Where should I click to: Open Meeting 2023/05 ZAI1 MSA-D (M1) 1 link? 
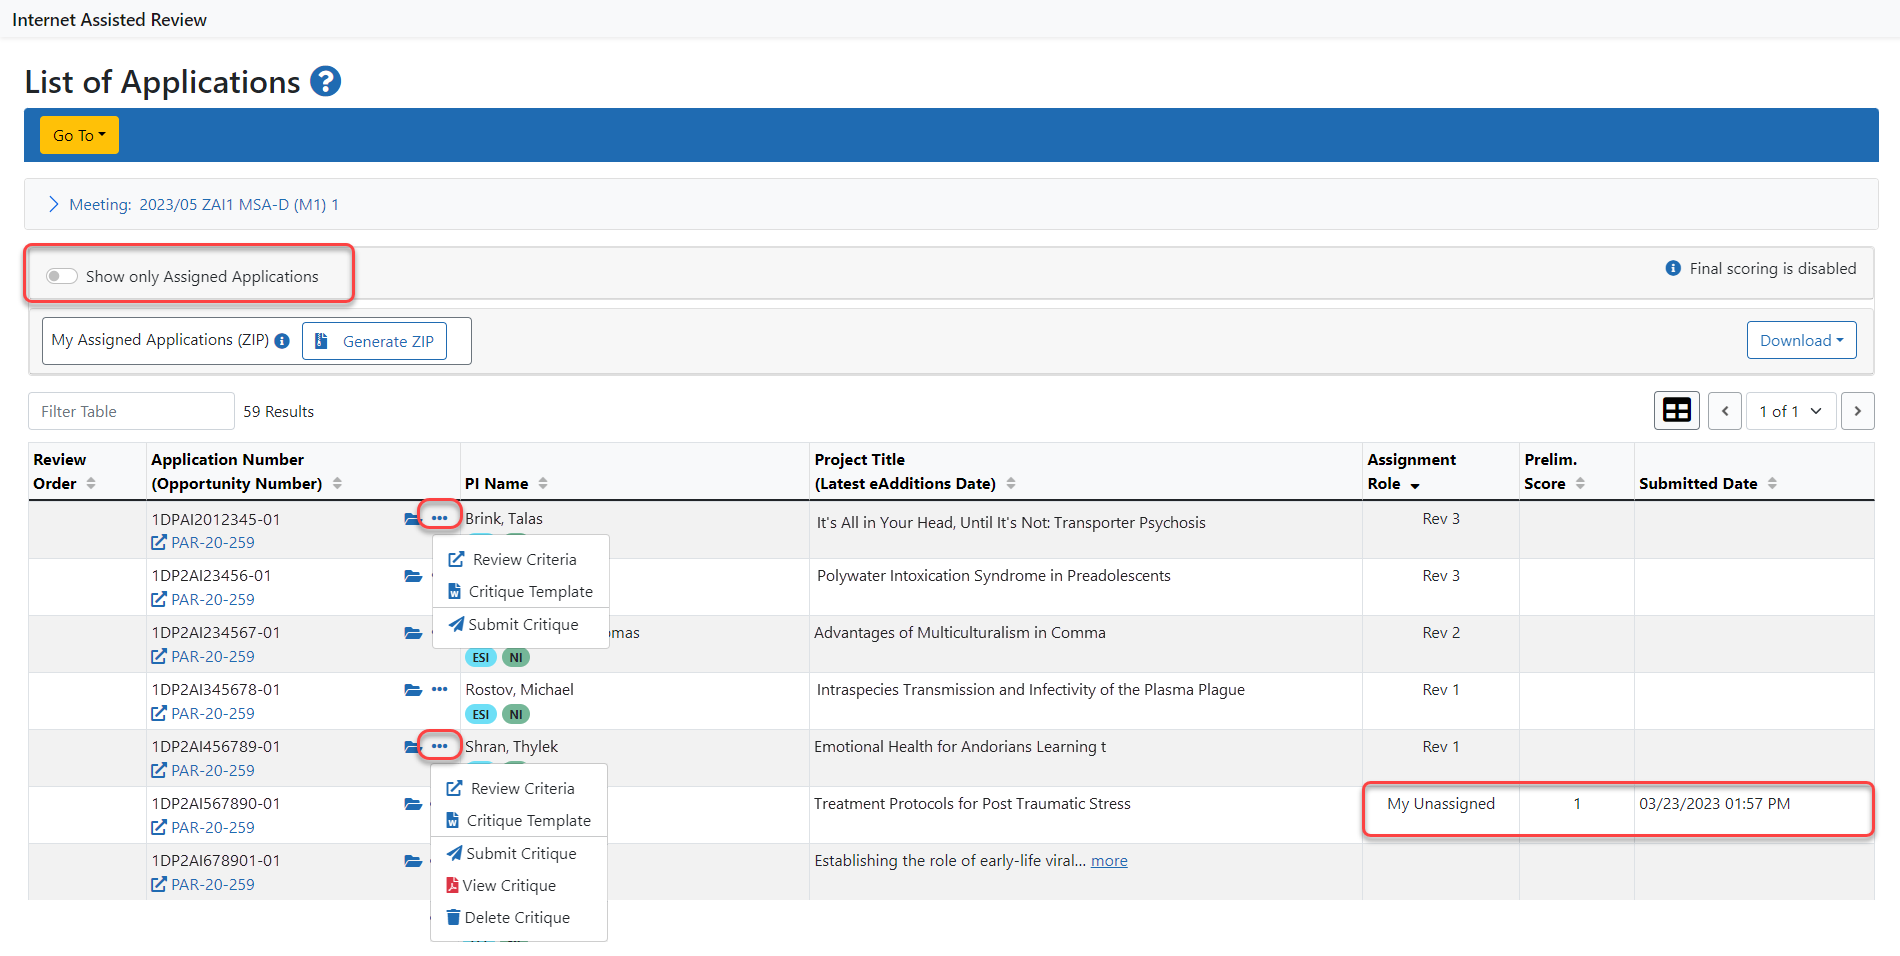(x=204, y=204)
